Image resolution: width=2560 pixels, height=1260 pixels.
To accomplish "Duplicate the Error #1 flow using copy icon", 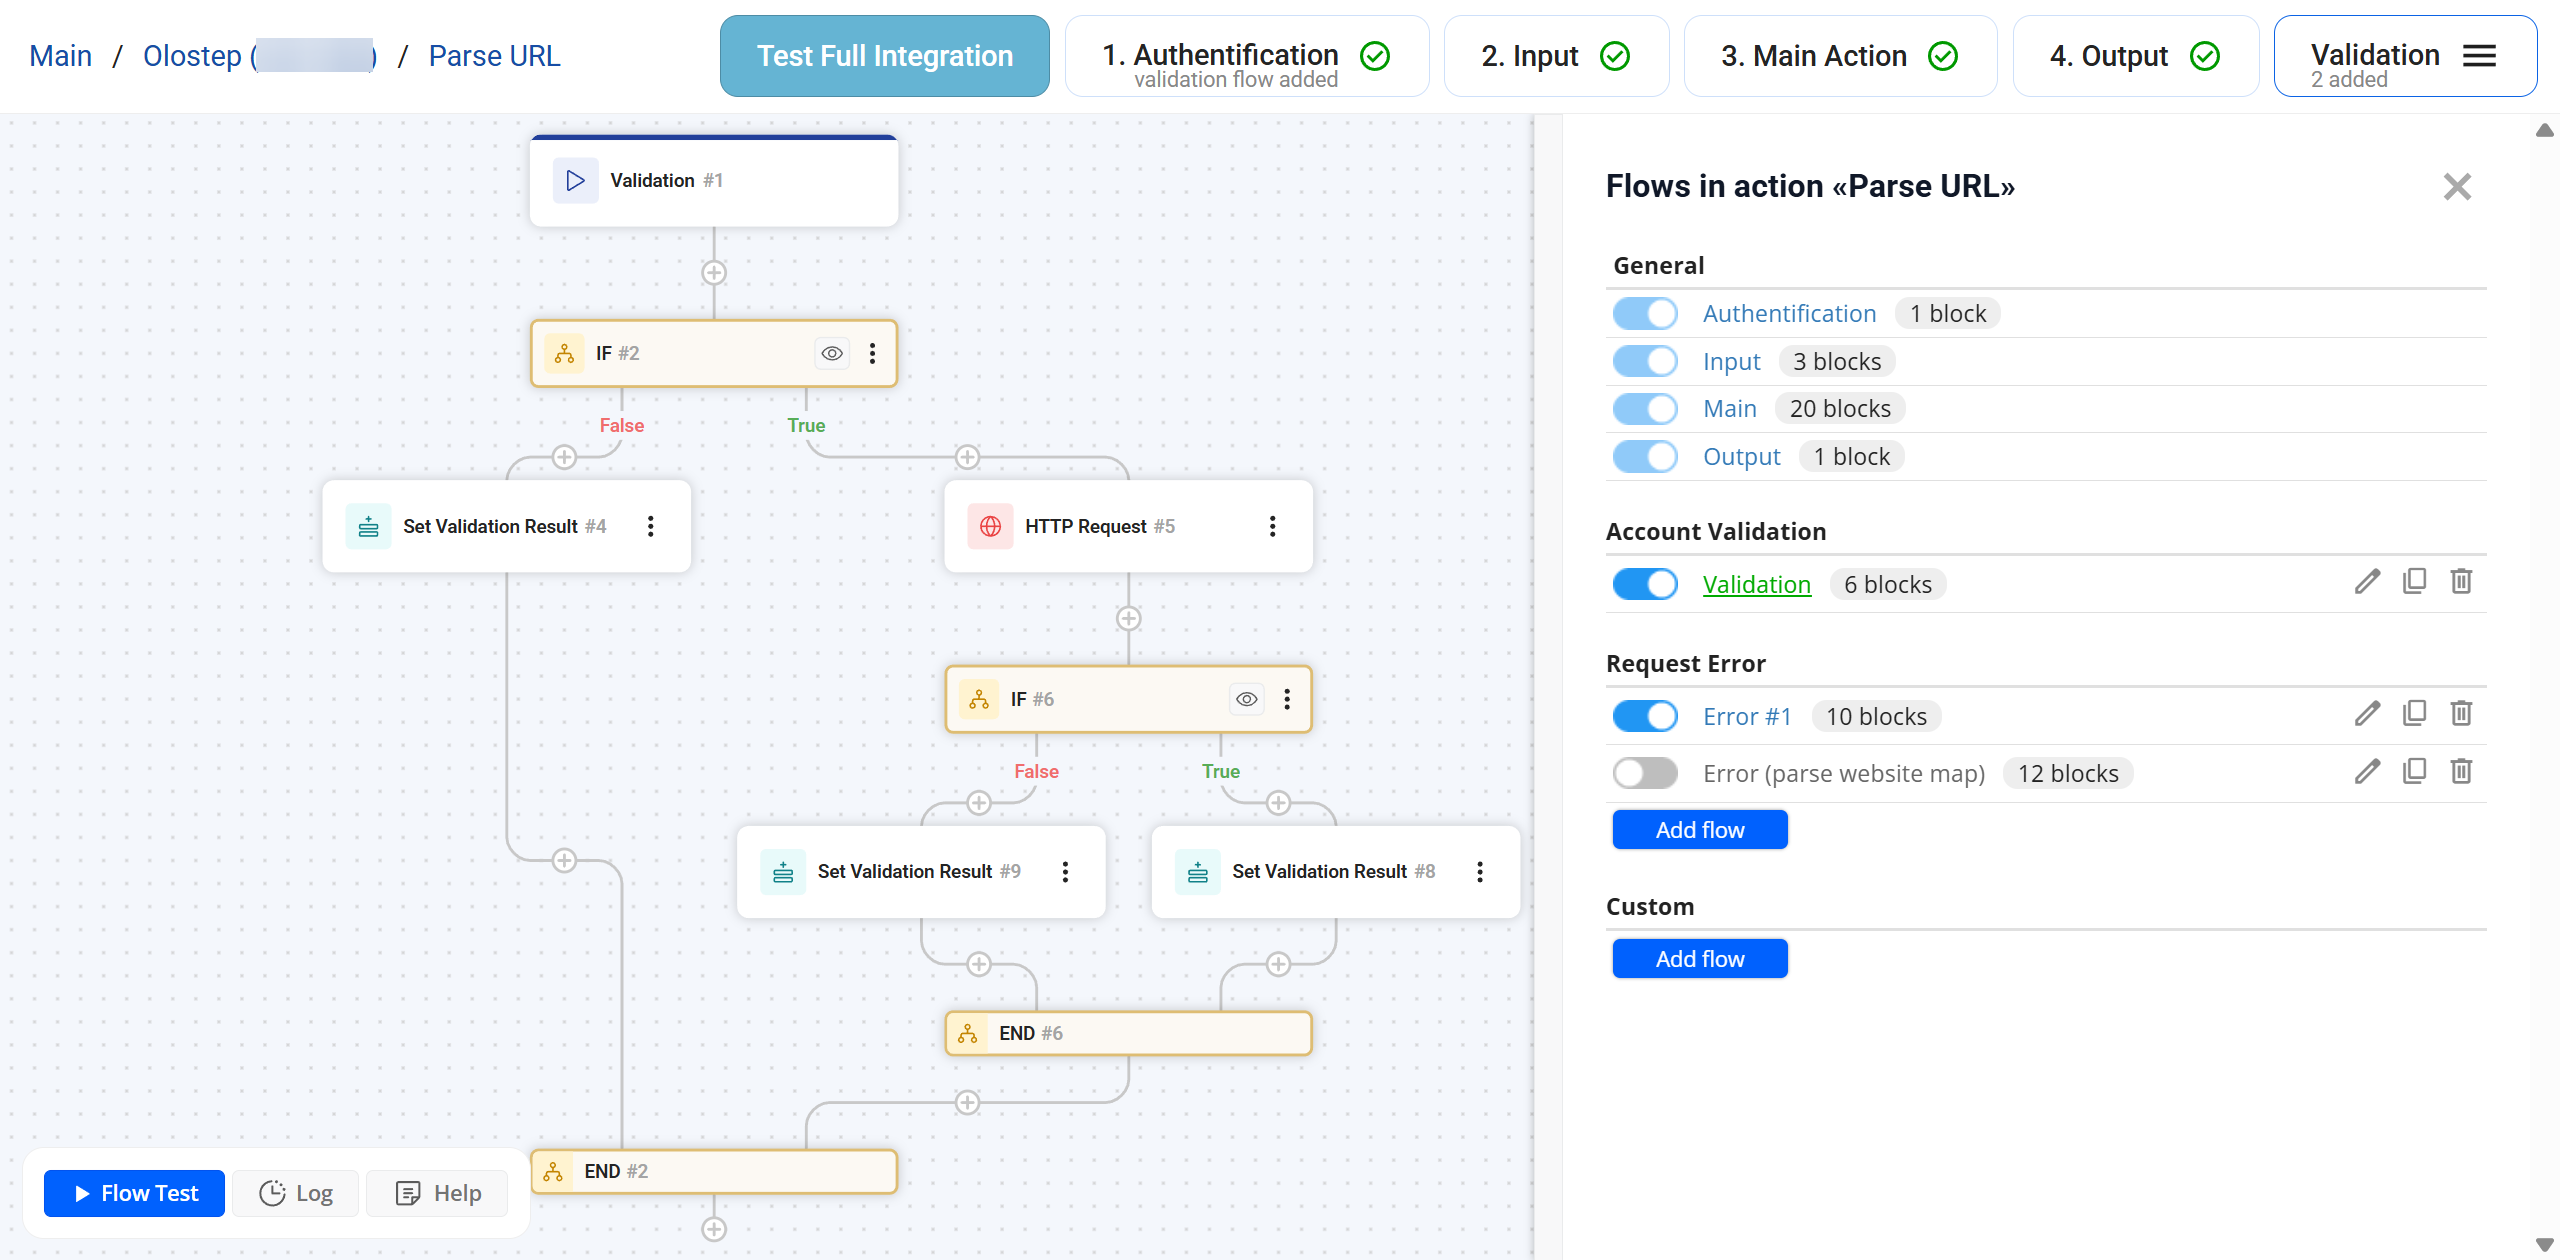I will 2415,713.
